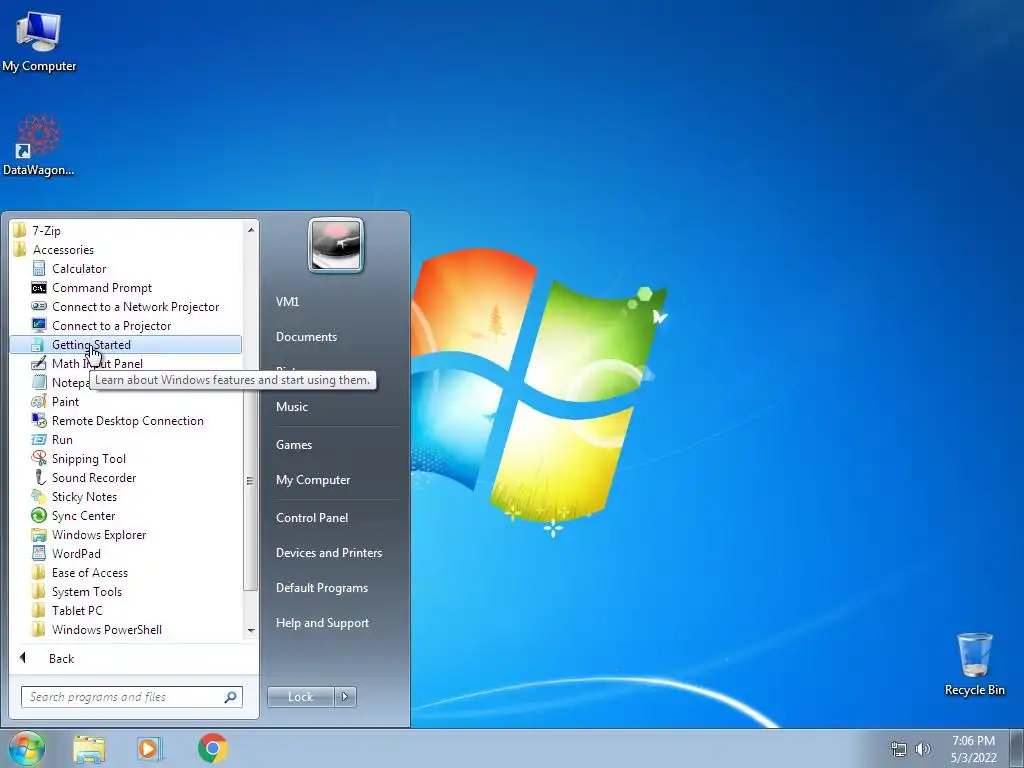Open Windows Media Player from the taskbar
Screen dimensions: 1024x768
pyautogui.click(x=150, y=748)
